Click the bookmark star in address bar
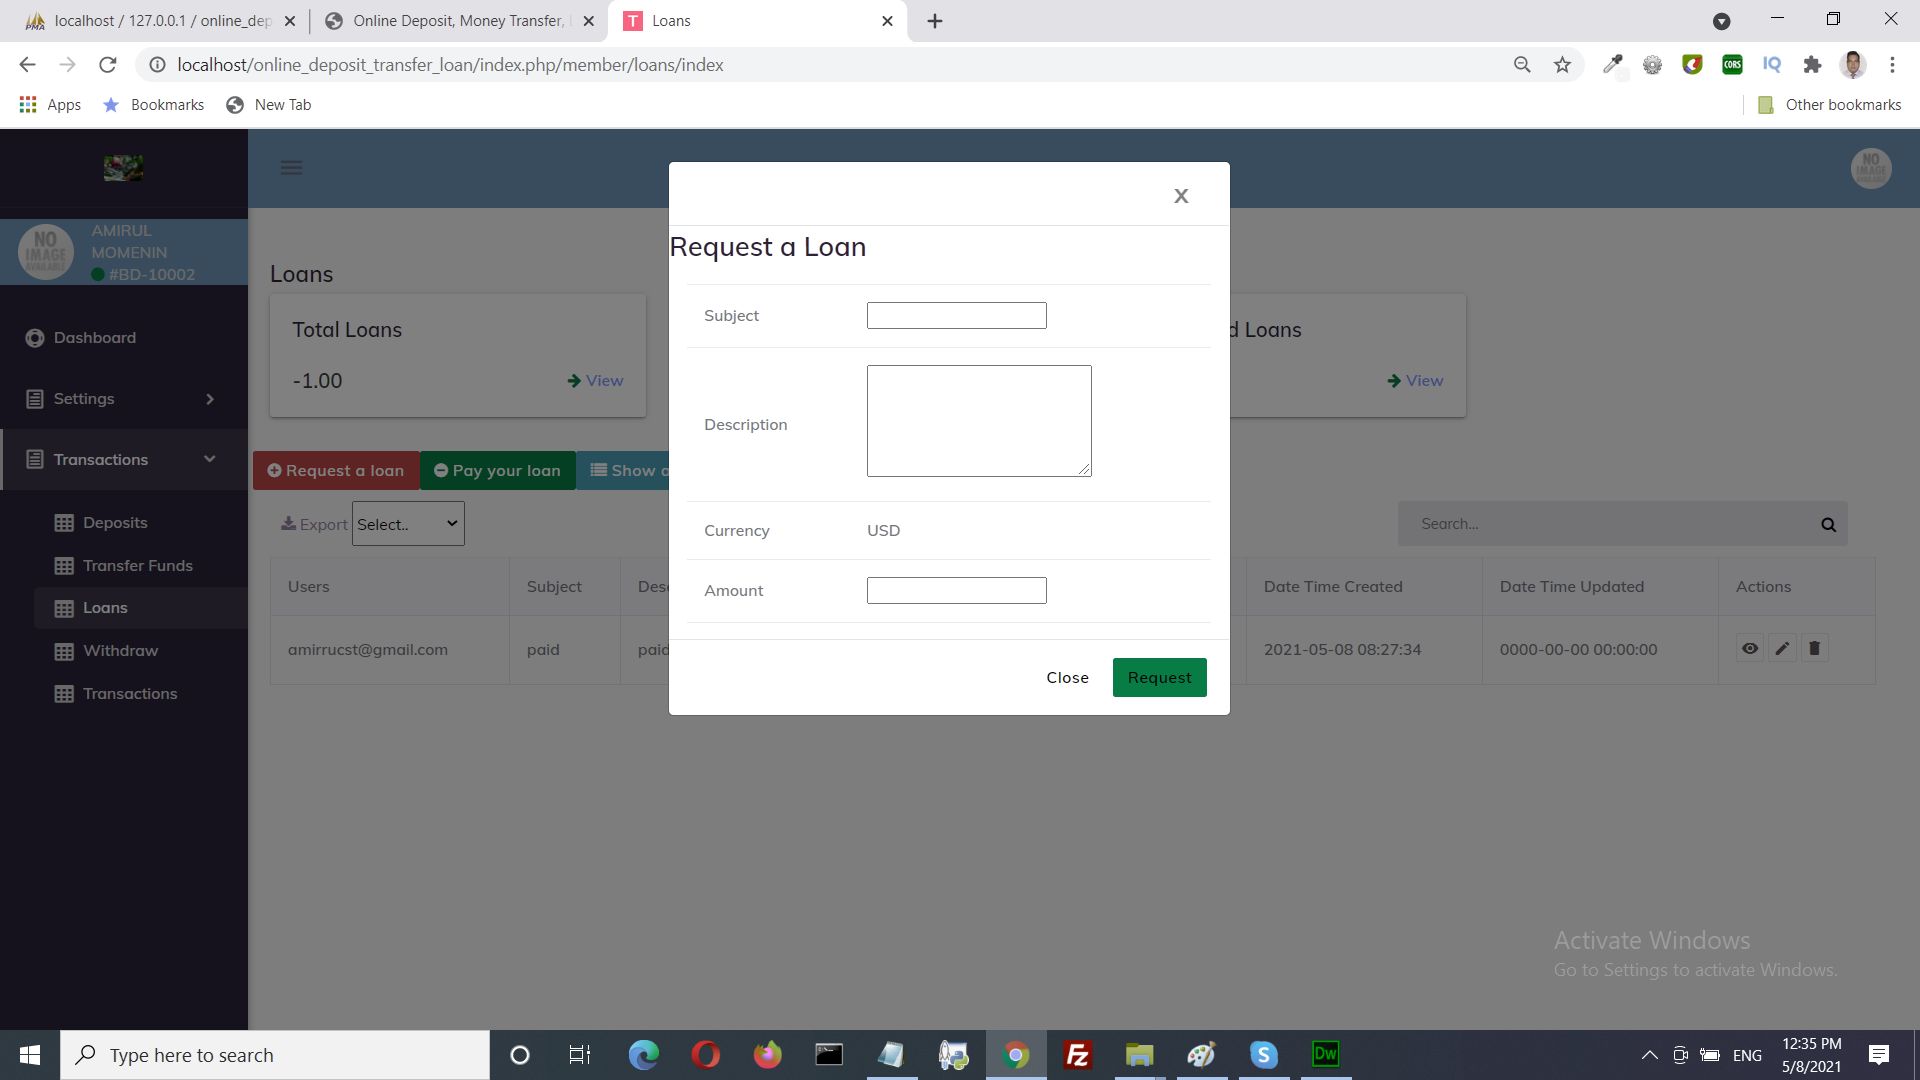Screen dimensions: 1920x1080 [x=1562, y=65]
